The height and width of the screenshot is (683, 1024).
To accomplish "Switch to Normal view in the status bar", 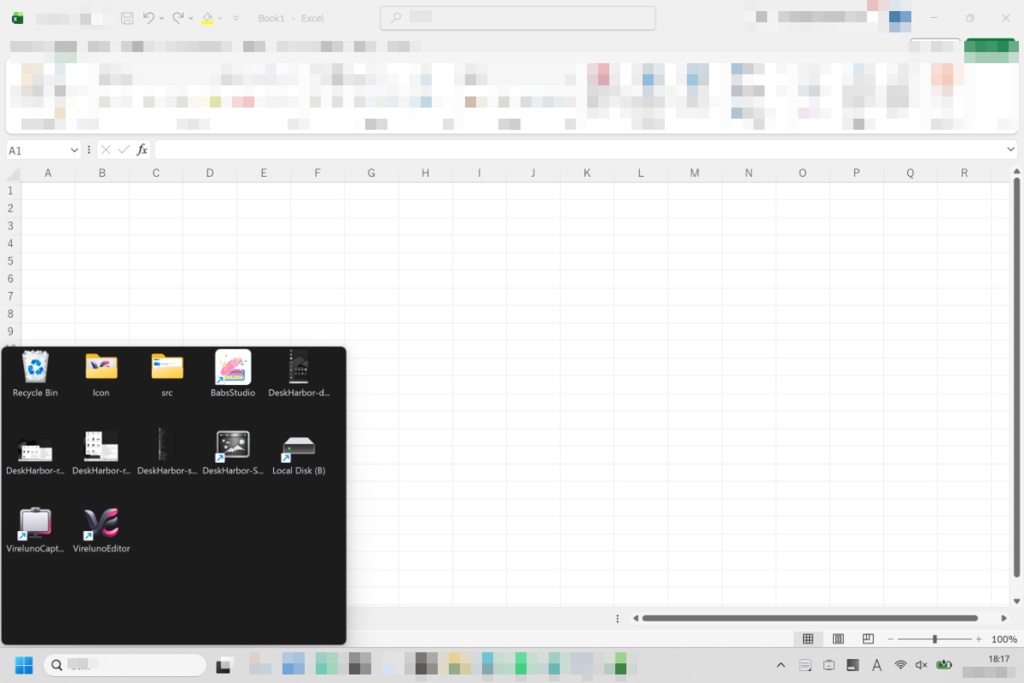I will tap(808, 639).
